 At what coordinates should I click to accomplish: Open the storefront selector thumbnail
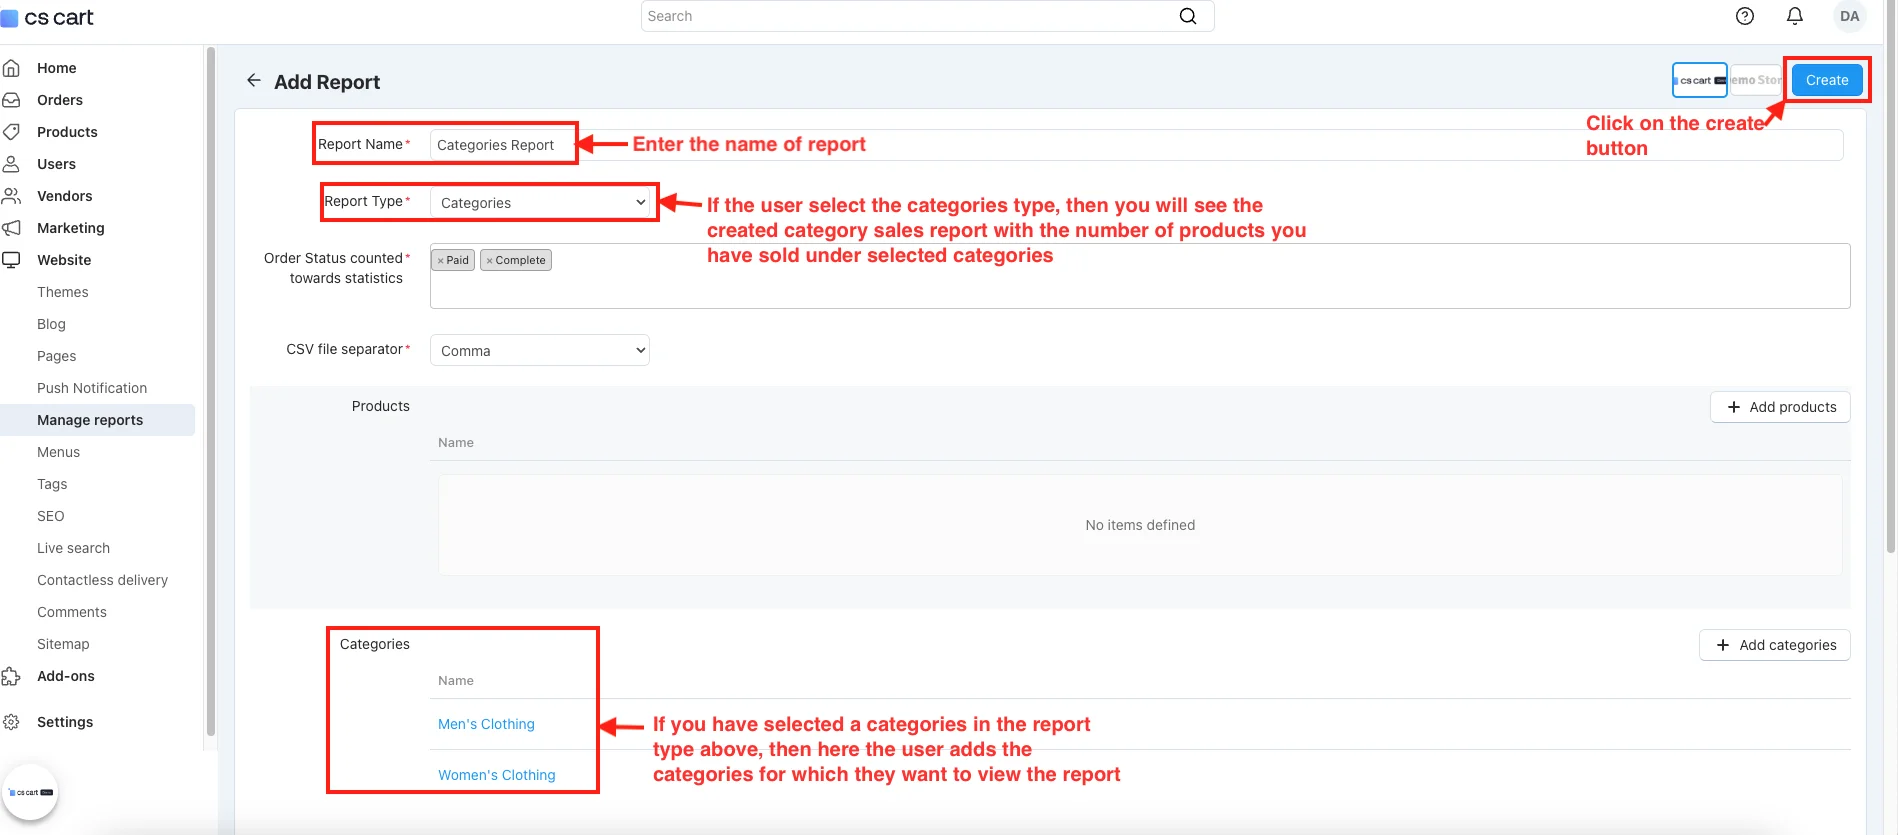[1699, 80]
